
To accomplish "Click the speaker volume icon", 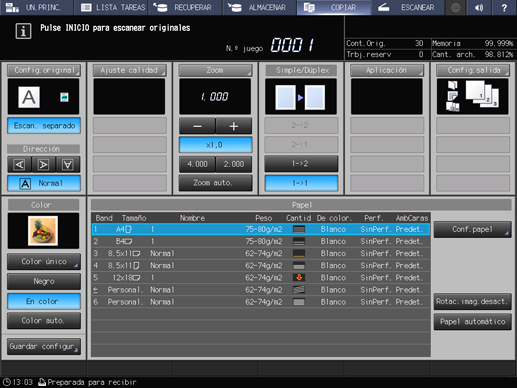I will 479,7.
